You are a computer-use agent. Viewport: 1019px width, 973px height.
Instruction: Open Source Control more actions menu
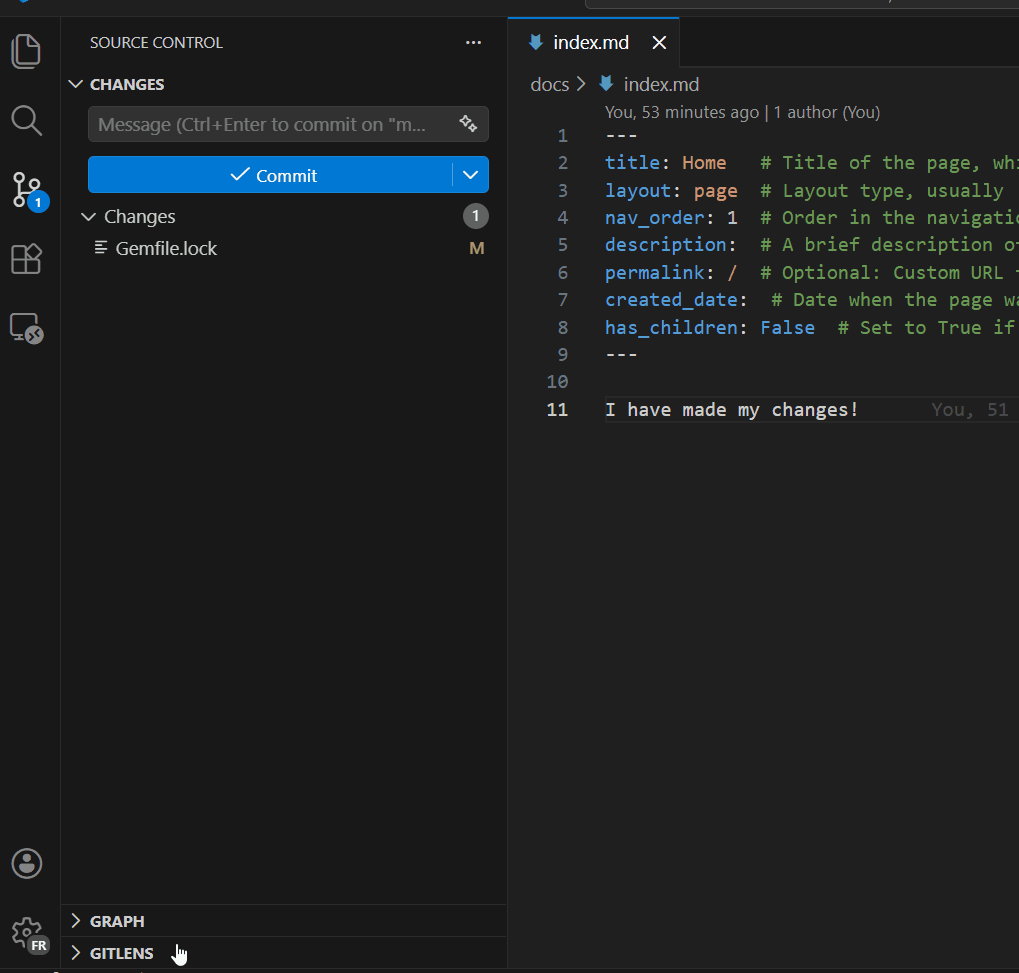(x=473, y=43)
